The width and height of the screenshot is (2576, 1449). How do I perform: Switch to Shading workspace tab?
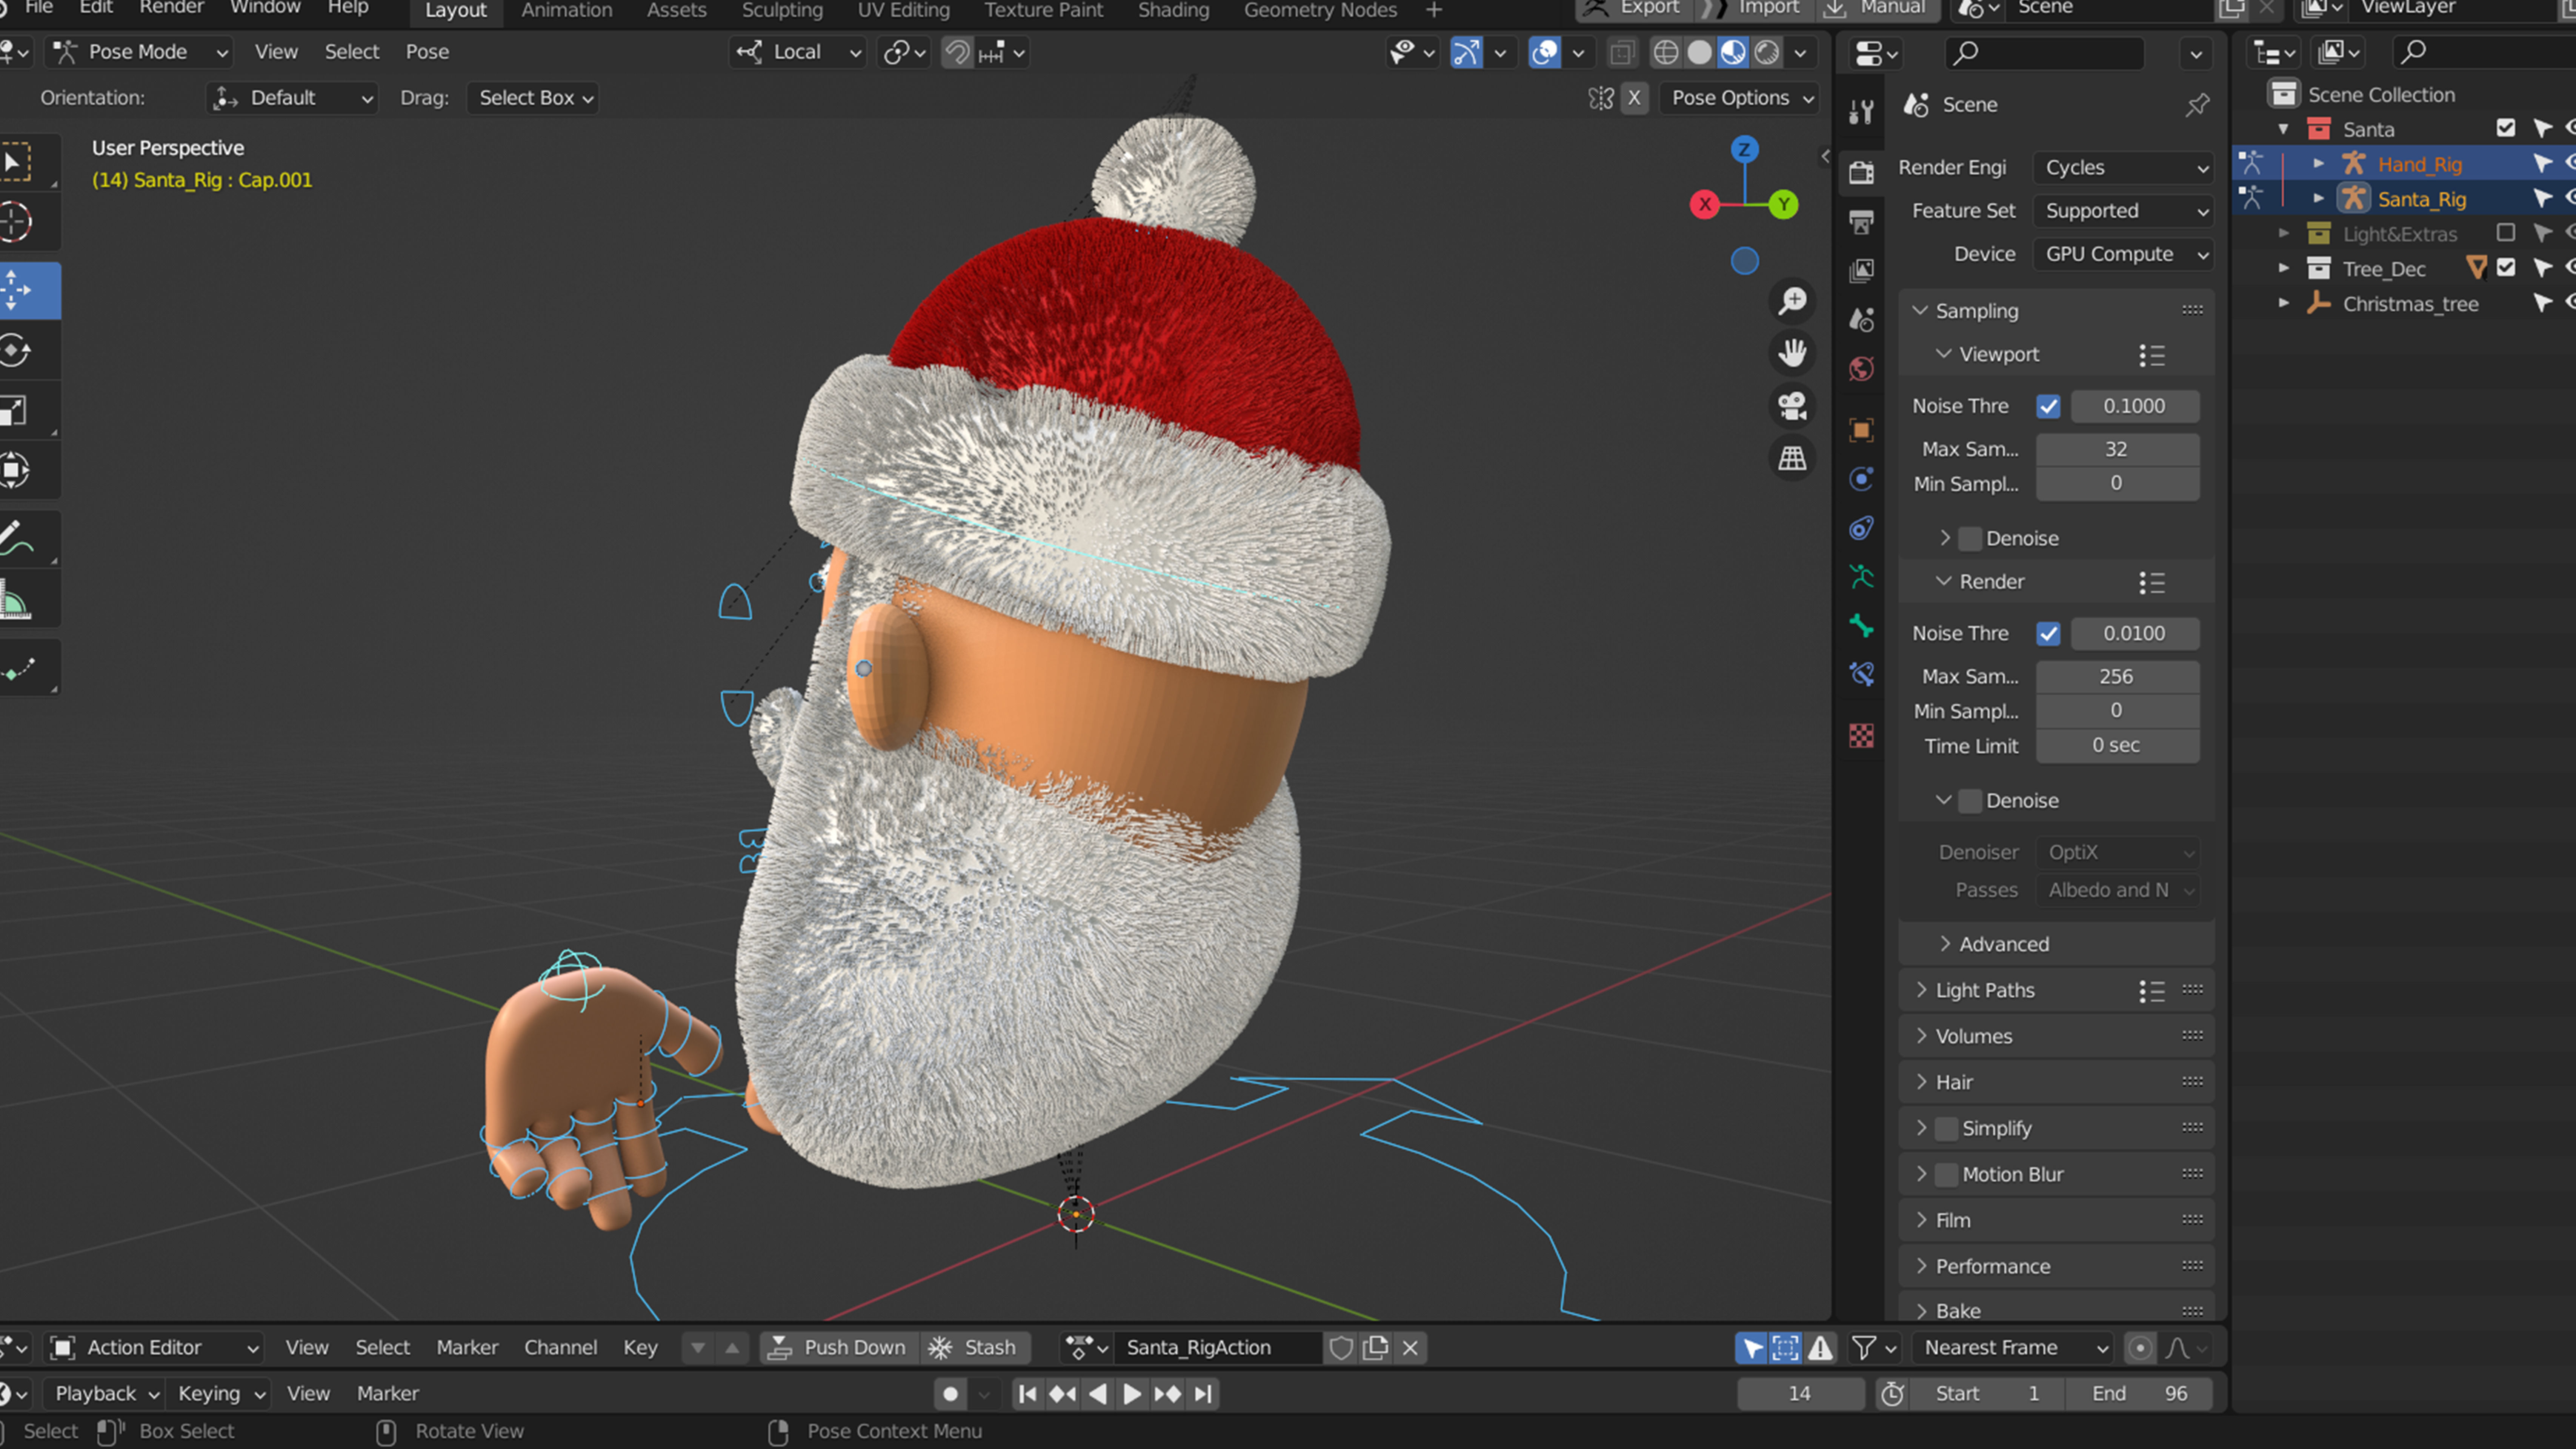click(x=1173, y=10)
